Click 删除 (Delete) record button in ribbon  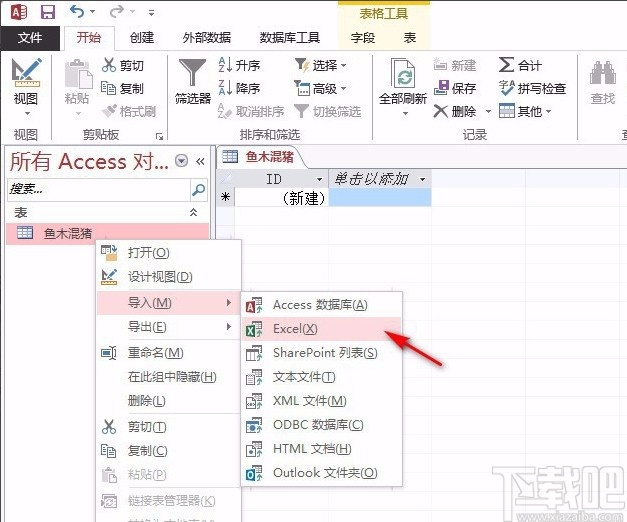coord(456,111)
